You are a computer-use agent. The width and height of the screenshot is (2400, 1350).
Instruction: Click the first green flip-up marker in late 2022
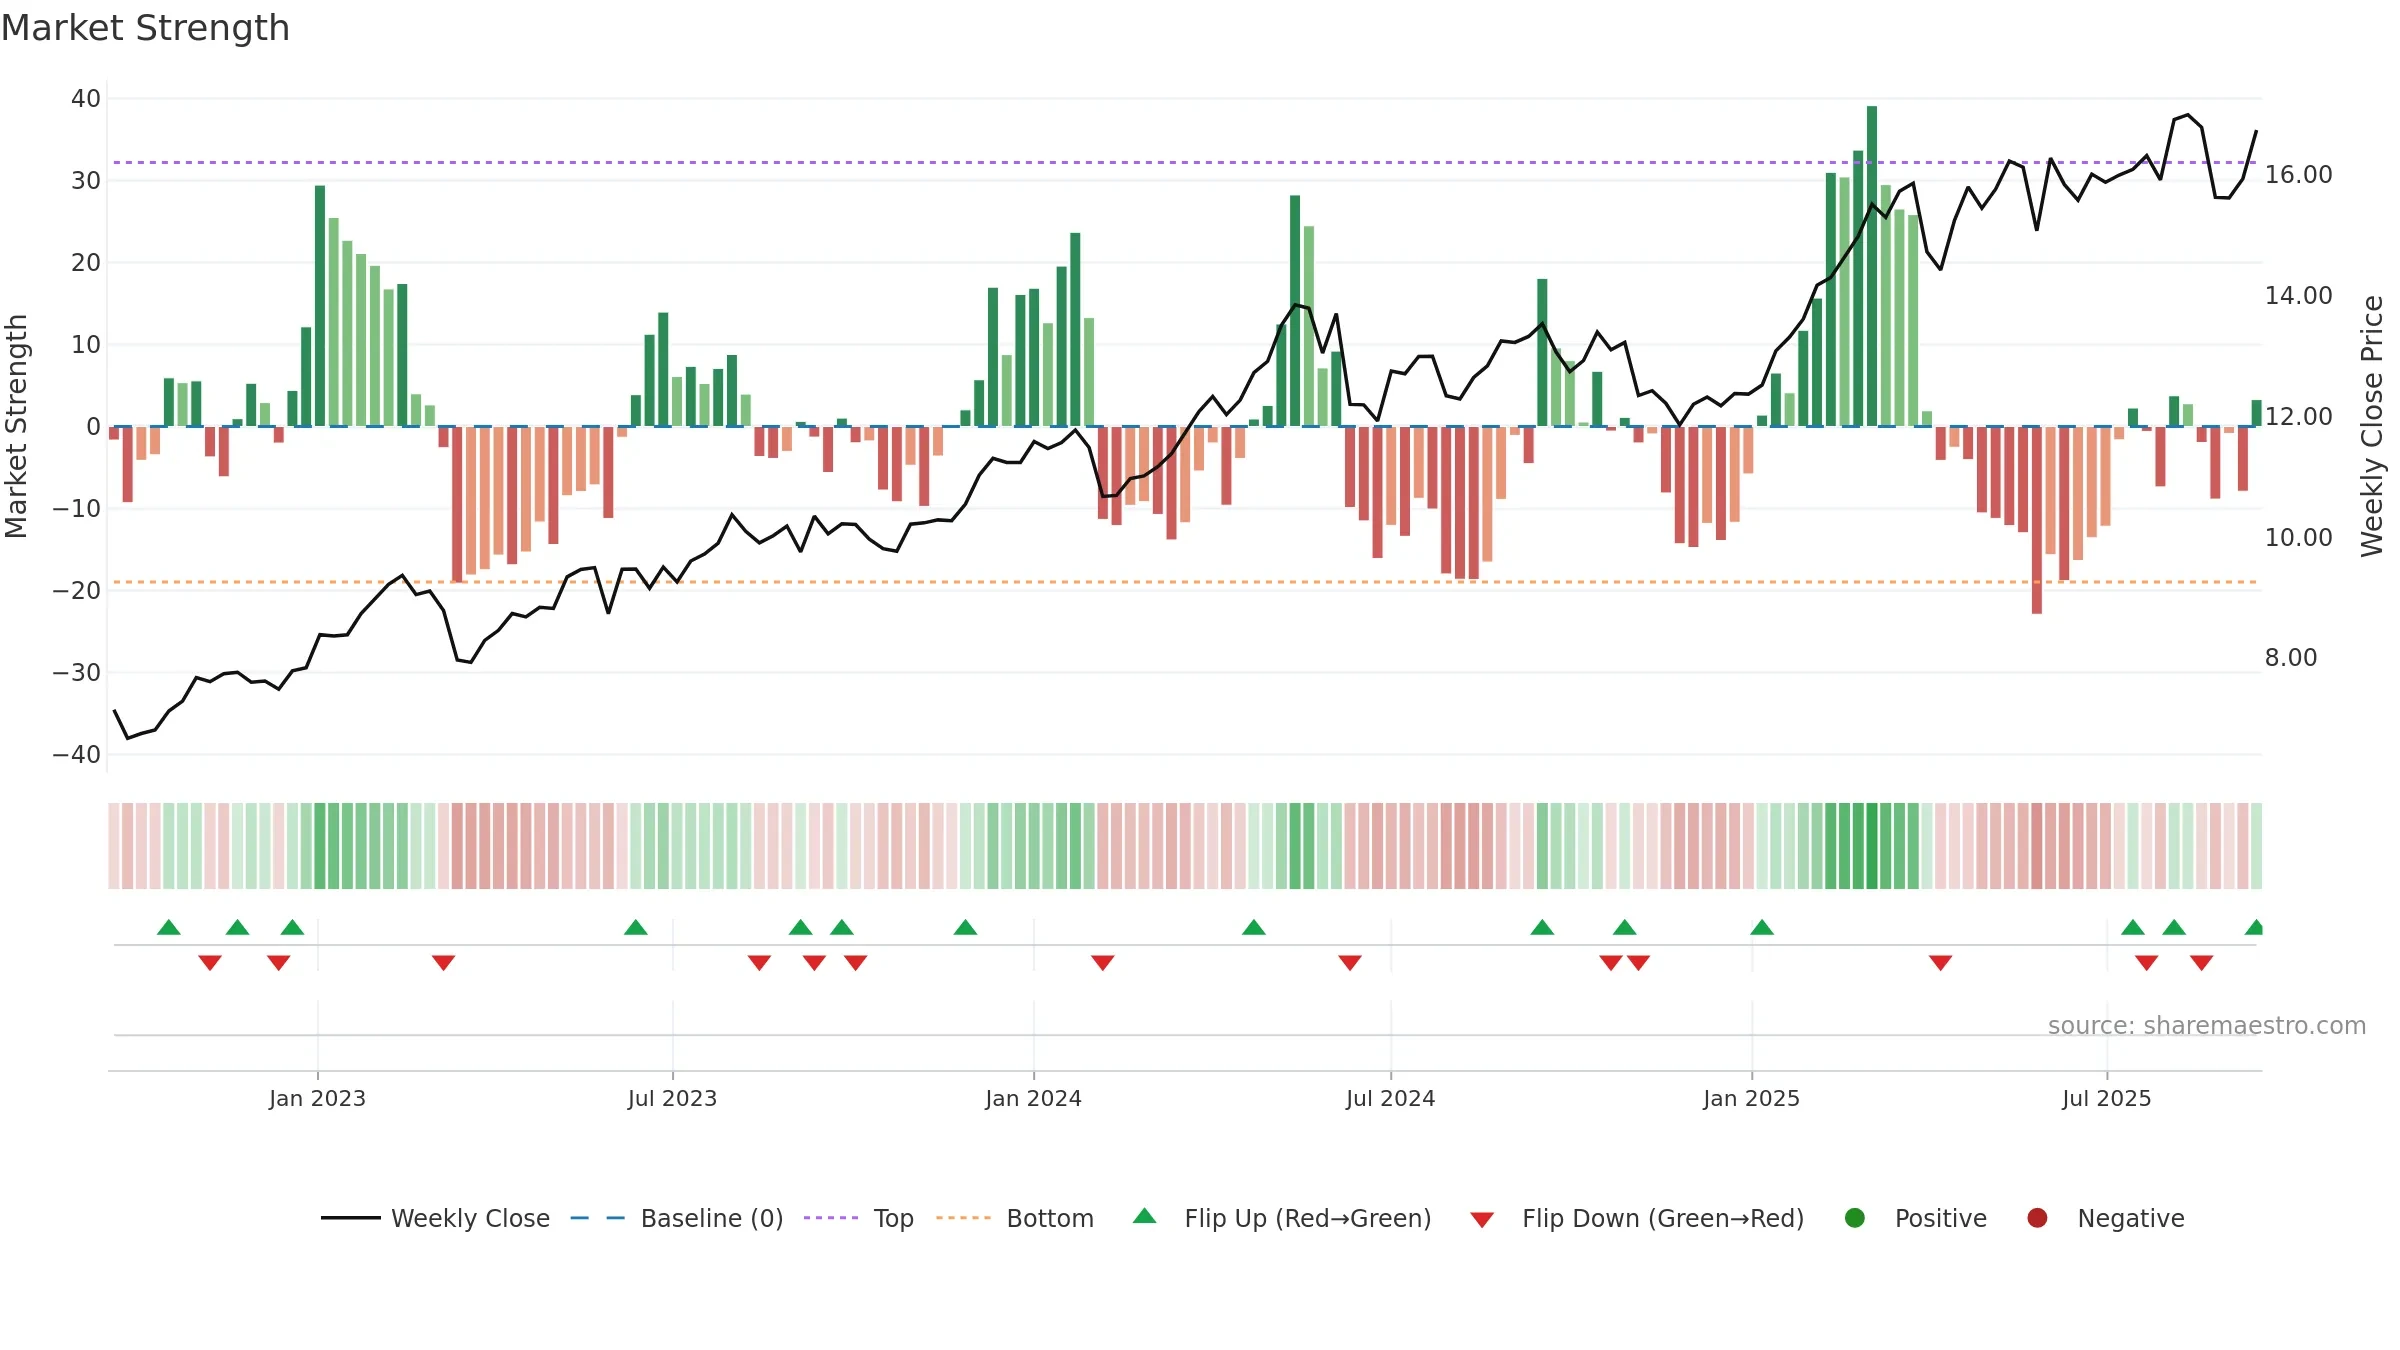[169, 927]
